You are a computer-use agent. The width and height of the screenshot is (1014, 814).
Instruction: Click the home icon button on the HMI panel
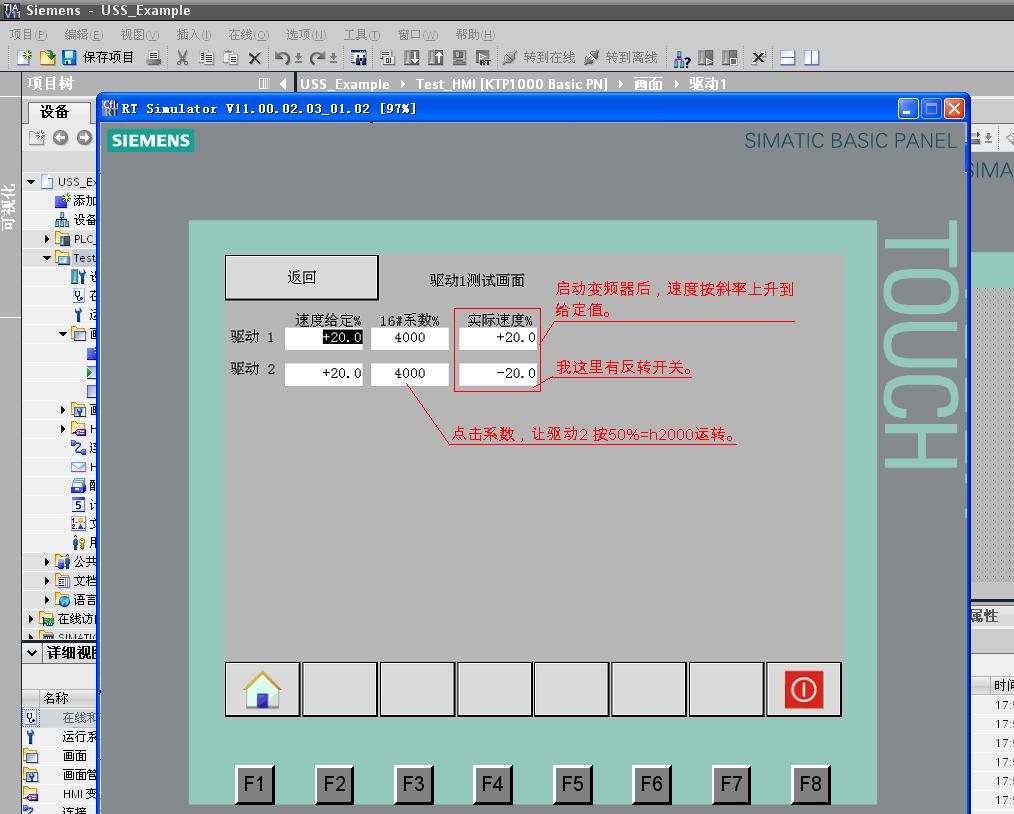click(263, 689)
